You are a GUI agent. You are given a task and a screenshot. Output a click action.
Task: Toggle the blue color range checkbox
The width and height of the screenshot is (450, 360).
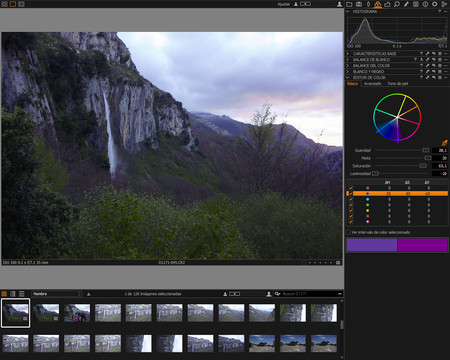pos(351,194)
